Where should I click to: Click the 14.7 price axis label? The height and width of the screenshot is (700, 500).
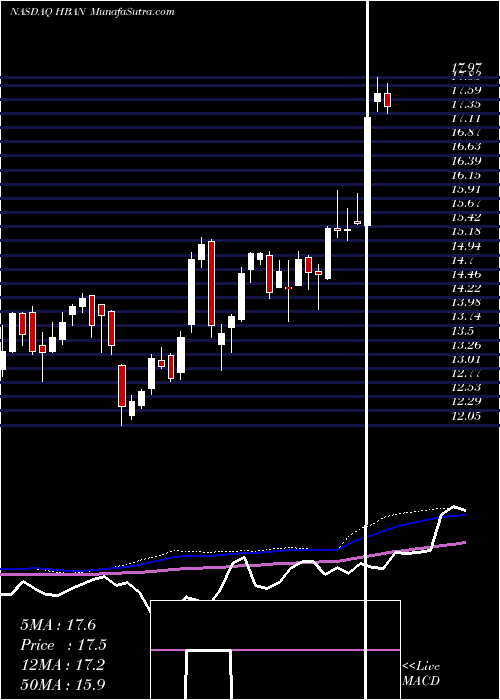click(x=463, y=260)
